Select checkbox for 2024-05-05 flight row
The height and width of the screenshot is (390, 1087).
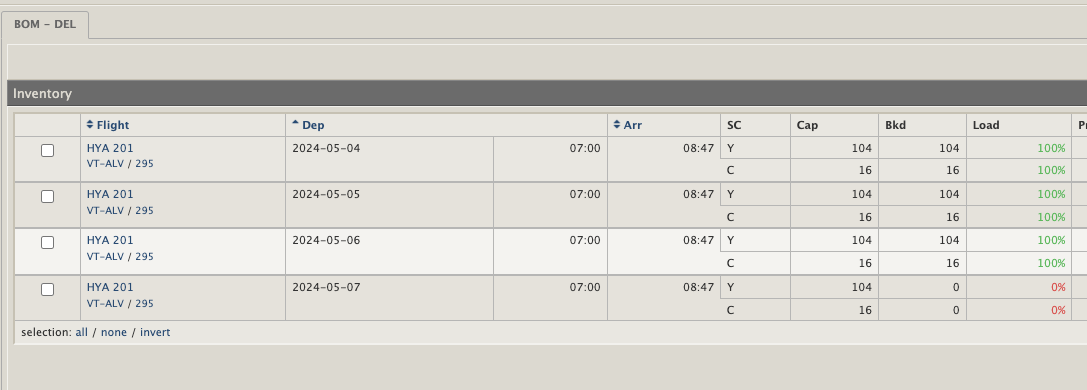(x=47, y=197)
